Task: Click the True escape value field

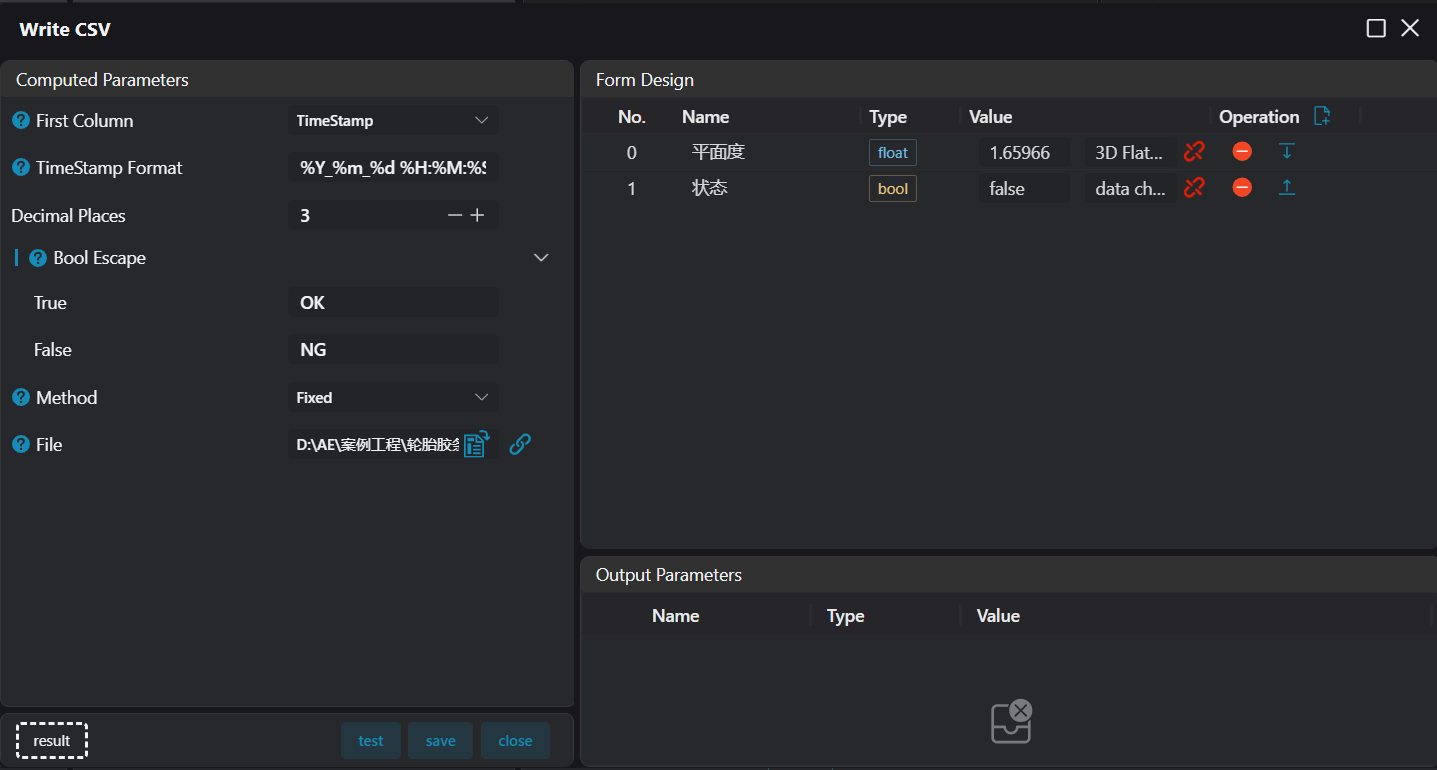Action: coord(393,303)
